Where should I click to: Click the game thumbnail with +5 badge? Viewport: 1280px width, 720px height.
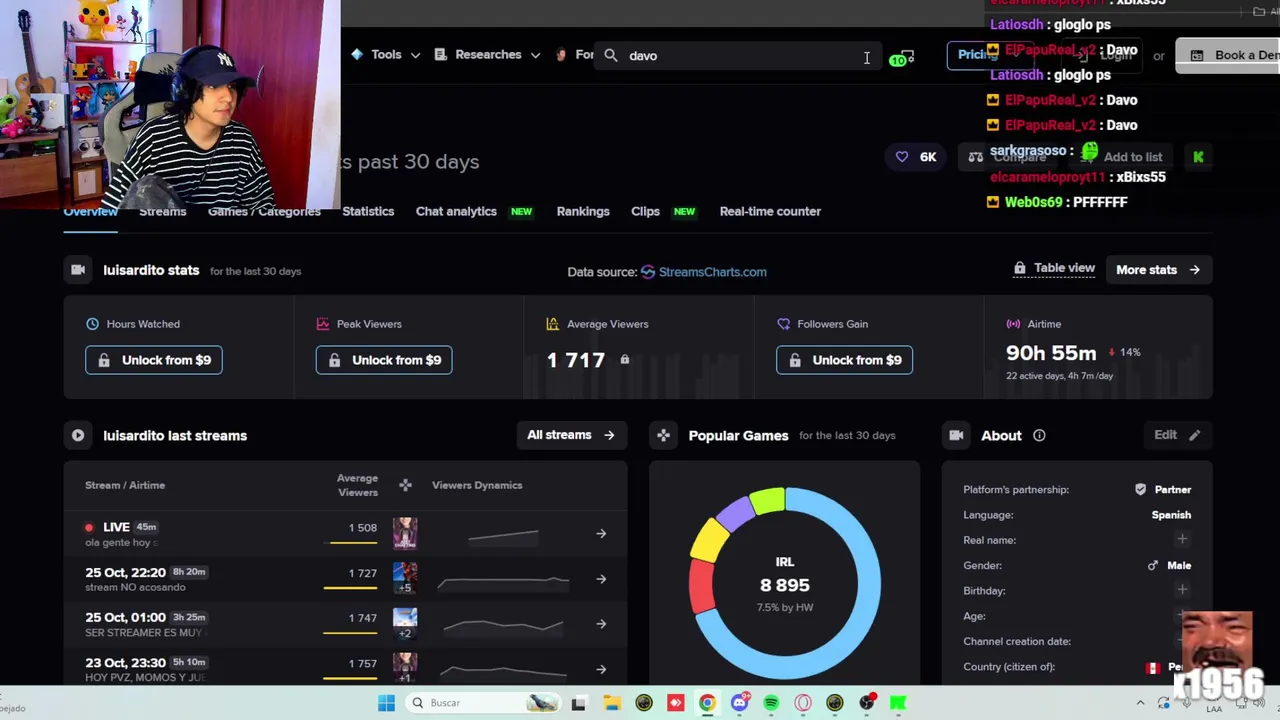(405, 578)
